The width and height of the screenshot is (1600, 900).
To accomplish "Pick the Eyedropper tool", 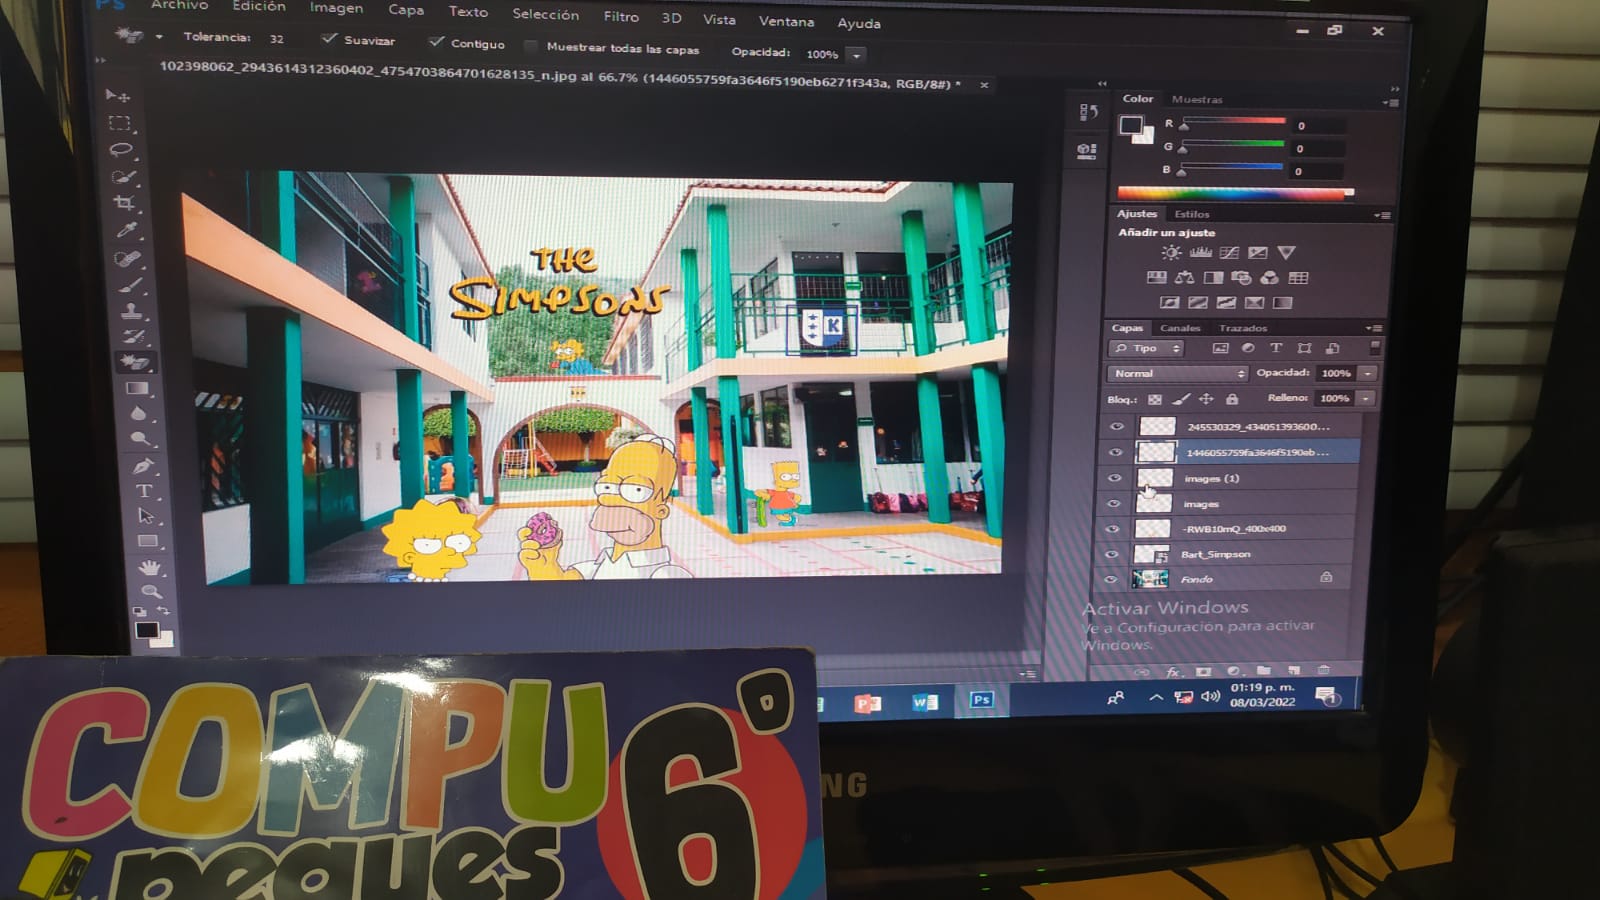I will tap(126, 231).
